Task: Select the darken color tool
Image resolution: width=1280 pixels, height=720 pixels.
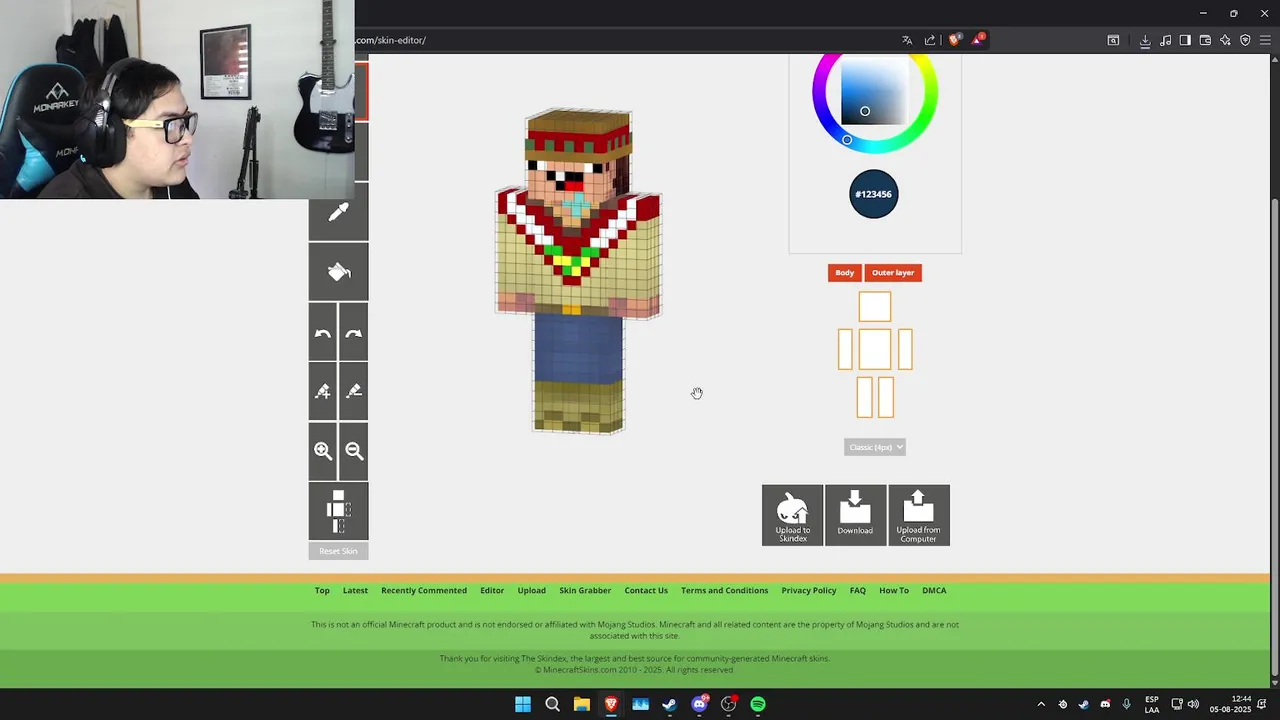Action: [354, 392]
